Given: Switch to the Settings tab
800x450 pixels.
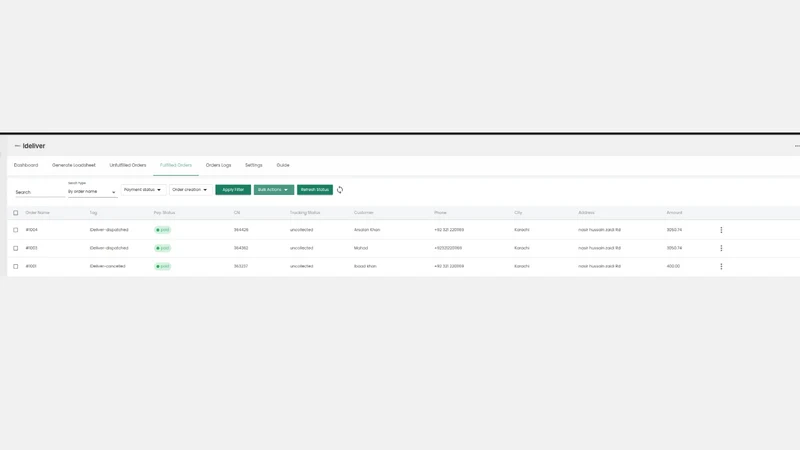Looking at the screenshot, I should click(254, 165).
